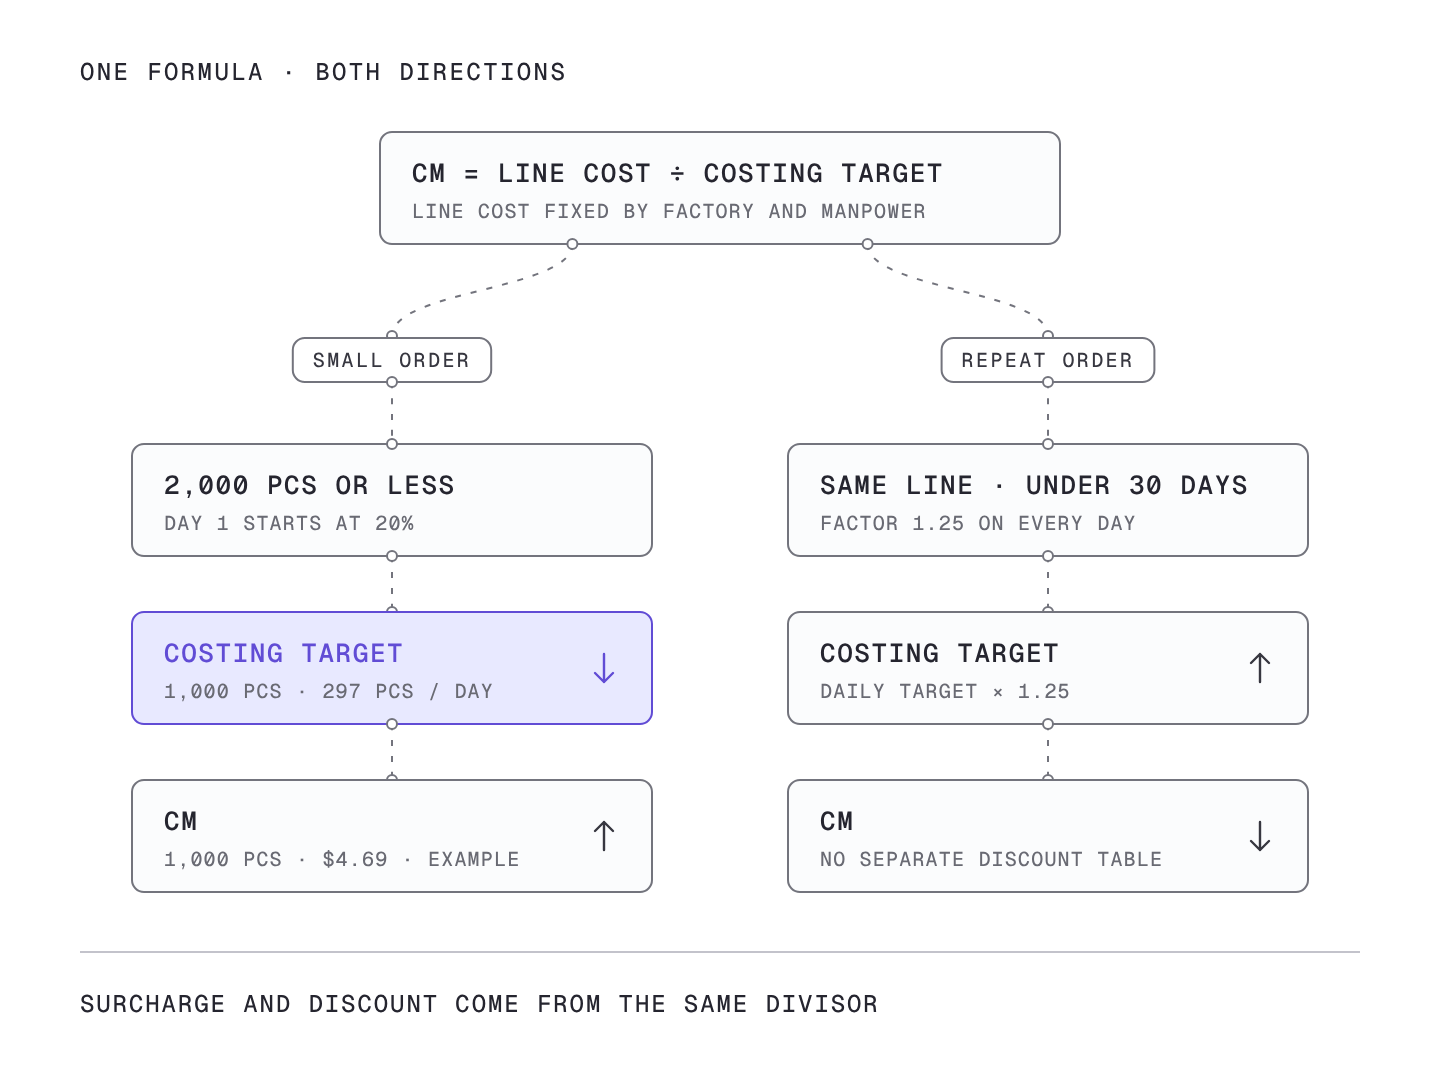Select the Same Line · Under 30 Days card

coord(1048,500)
